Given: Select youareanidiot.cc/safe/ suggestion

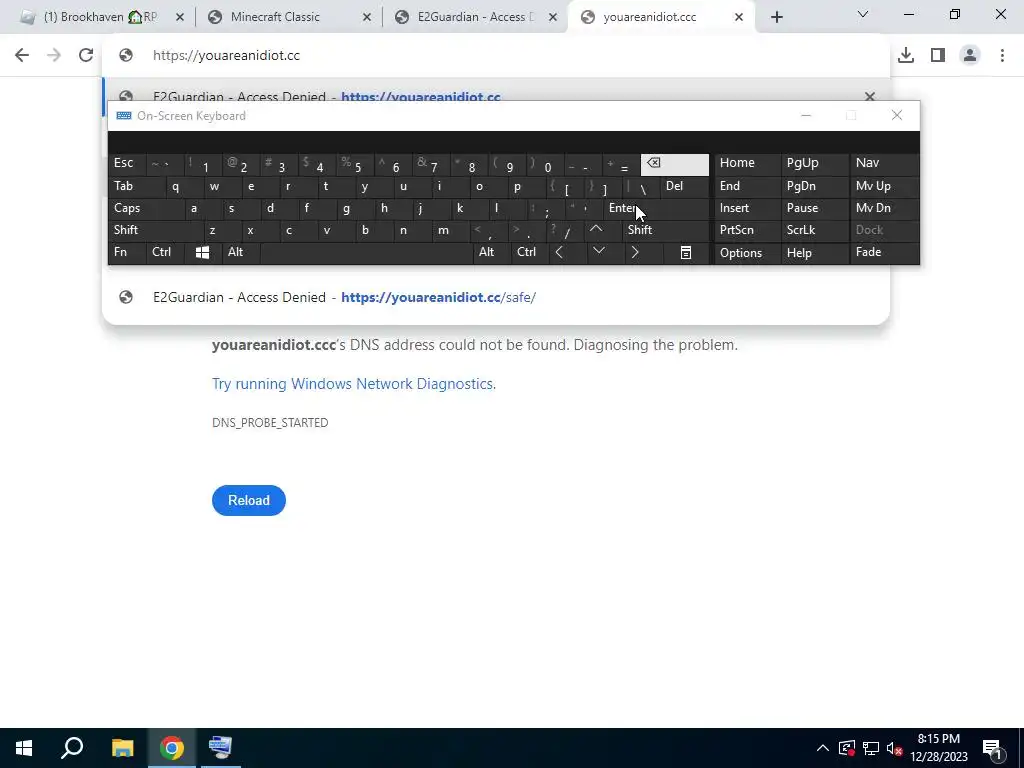Looking at the screenshot, I should click(496, 297).
